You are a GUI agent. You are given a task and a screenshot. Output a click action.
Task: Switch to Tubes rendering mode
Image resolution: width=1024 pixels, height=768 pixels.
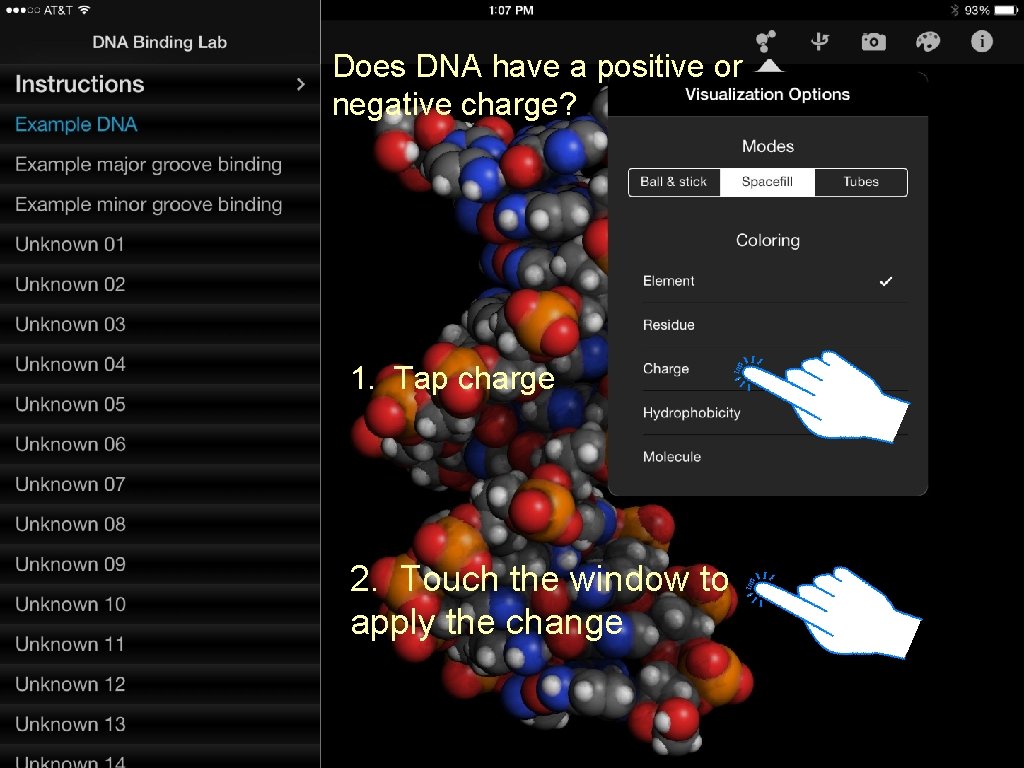pos(860,182)
